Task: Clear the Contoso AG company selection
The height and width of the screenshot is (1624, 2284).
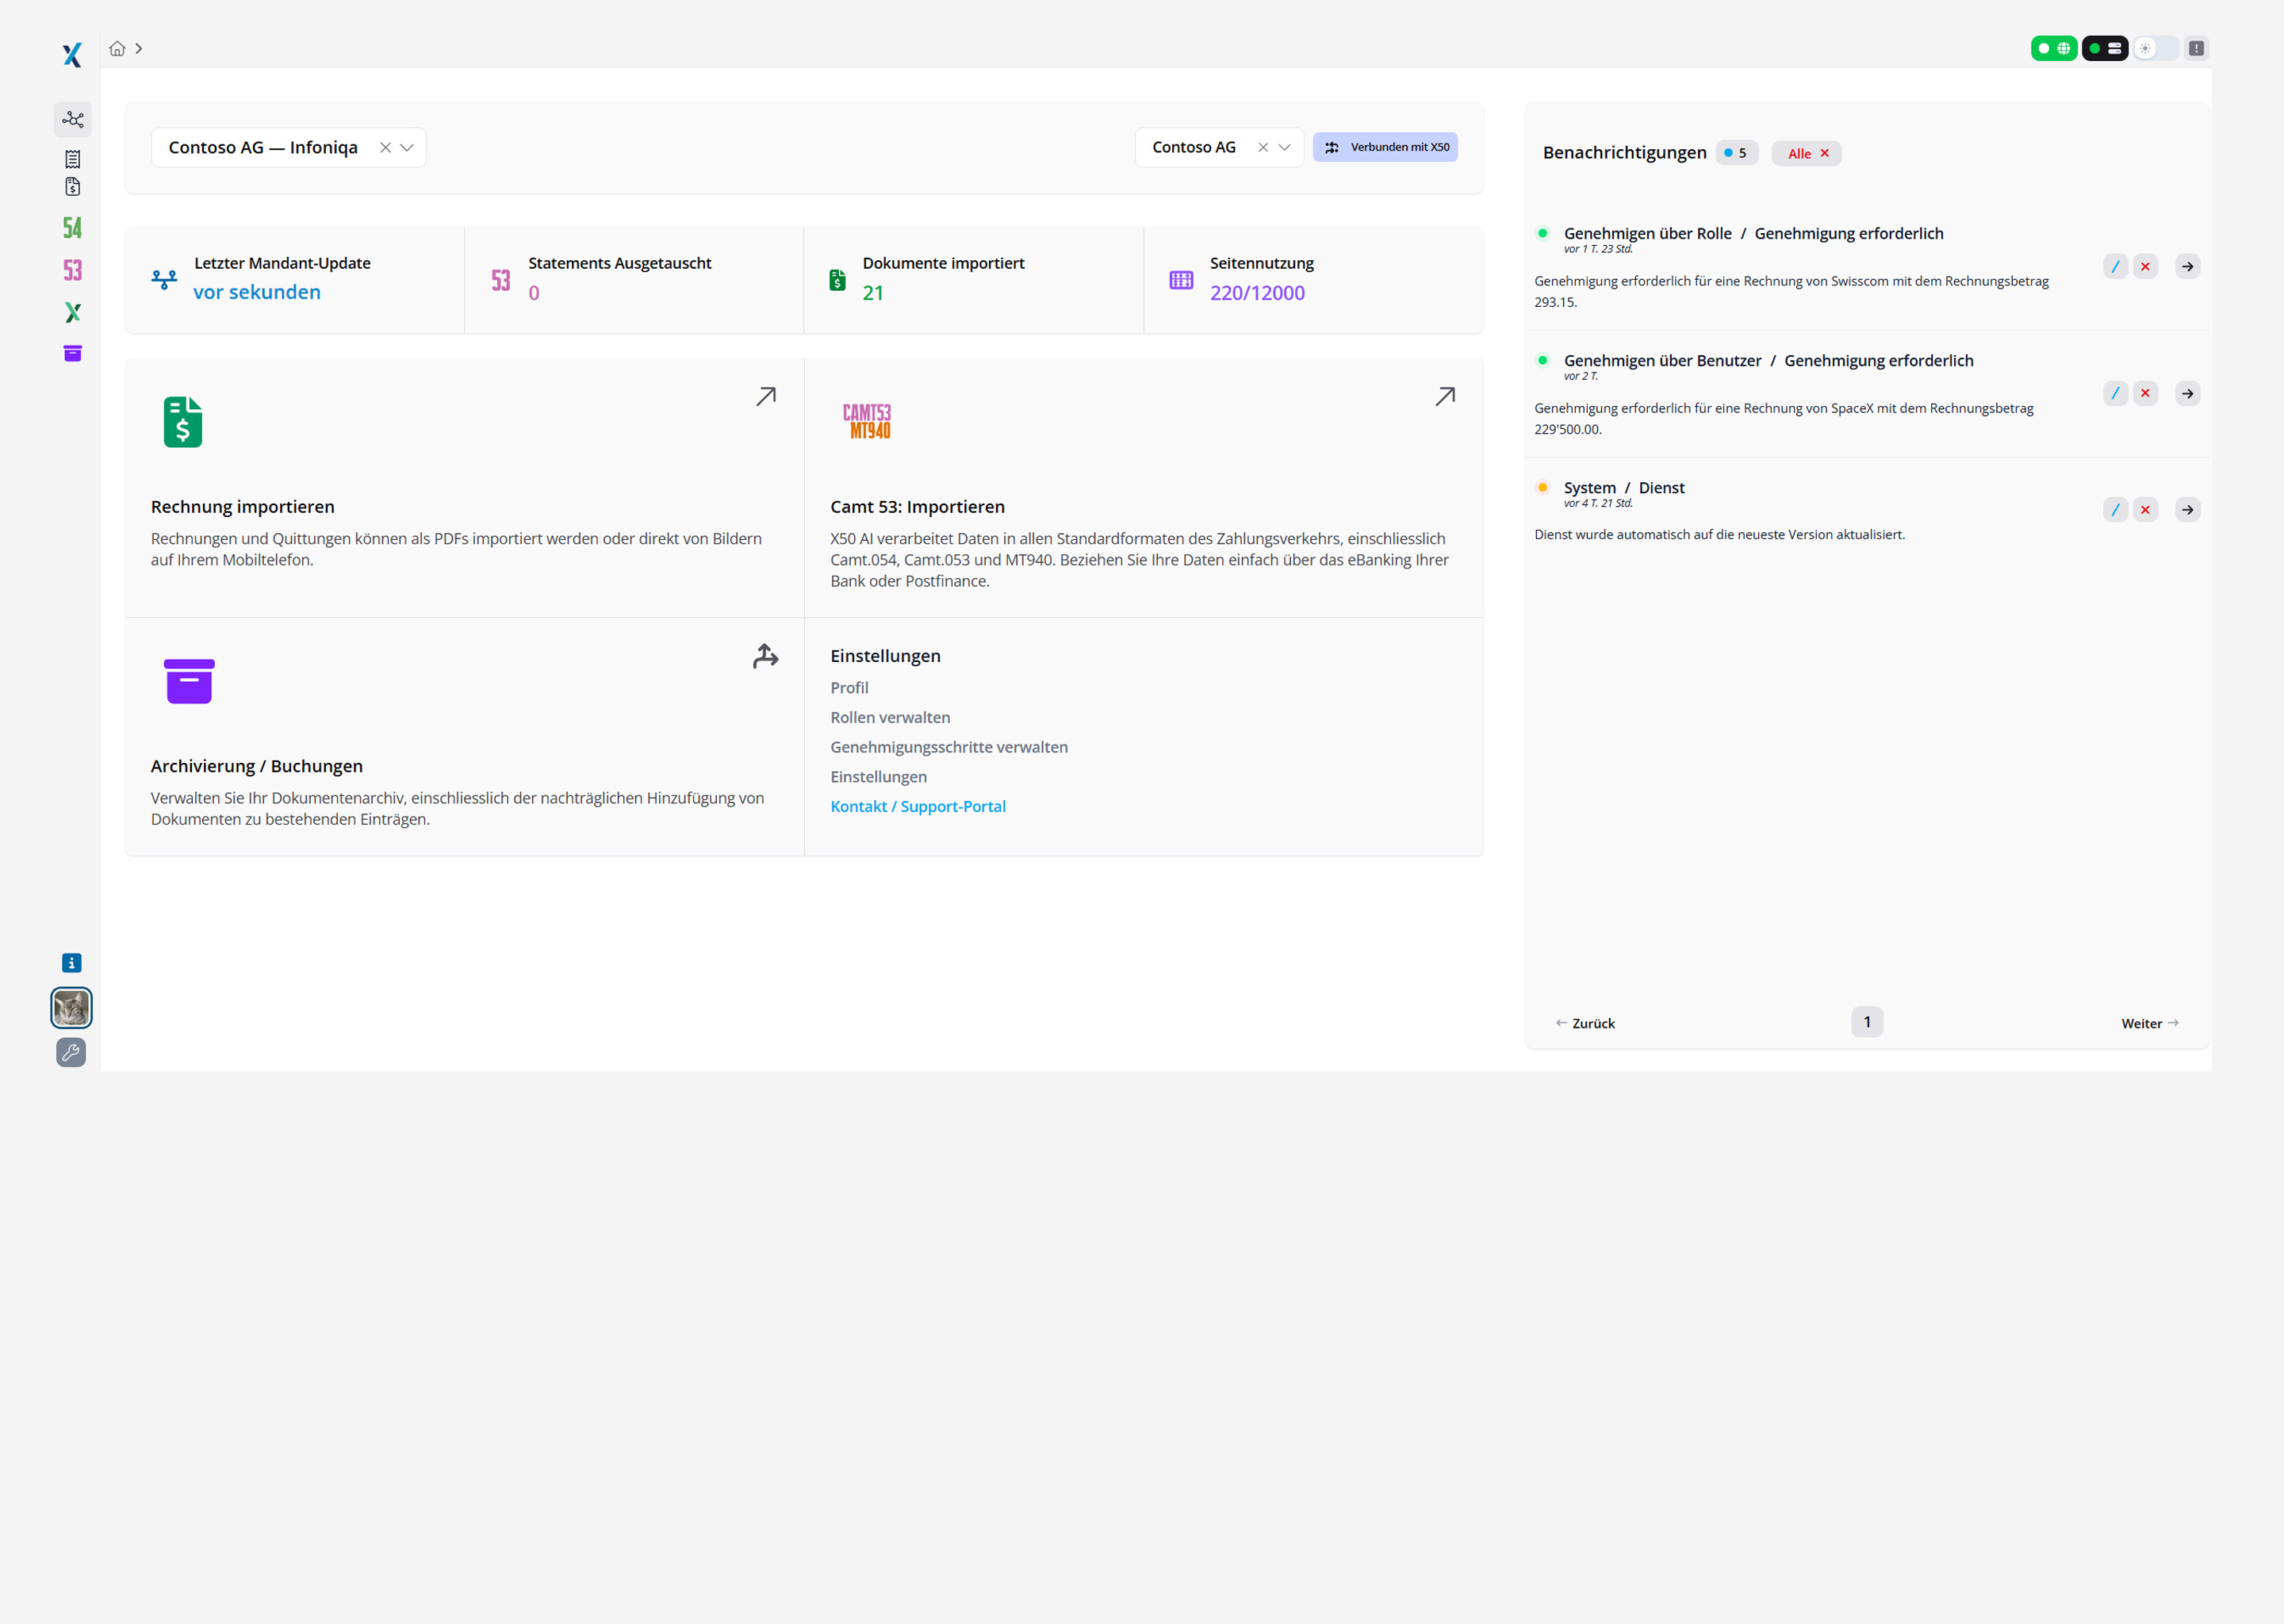Action: (1263, 148)
